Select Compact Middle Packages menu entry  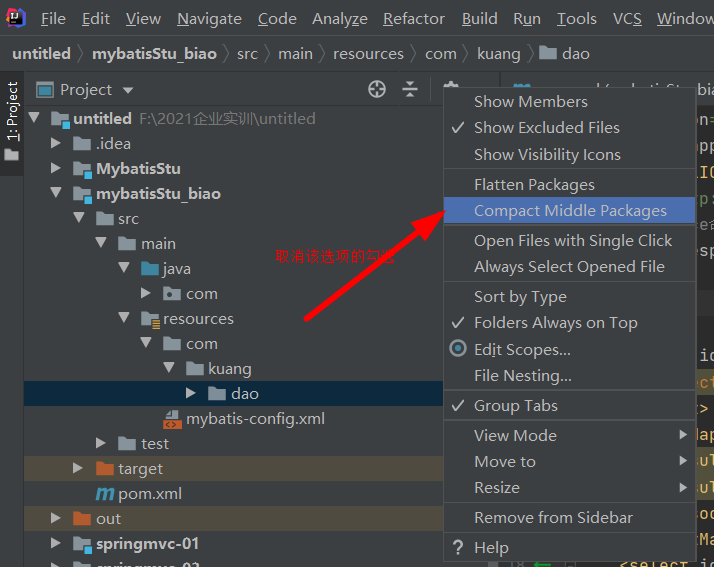click(569, 211)
